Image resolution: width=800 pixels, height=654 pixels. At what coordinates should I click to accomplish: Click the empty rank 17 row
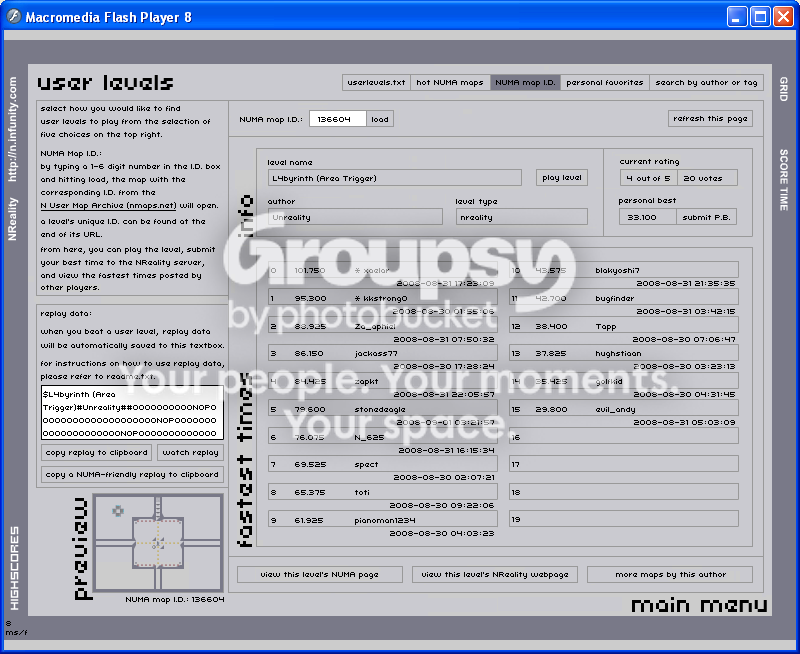point(623,464)
